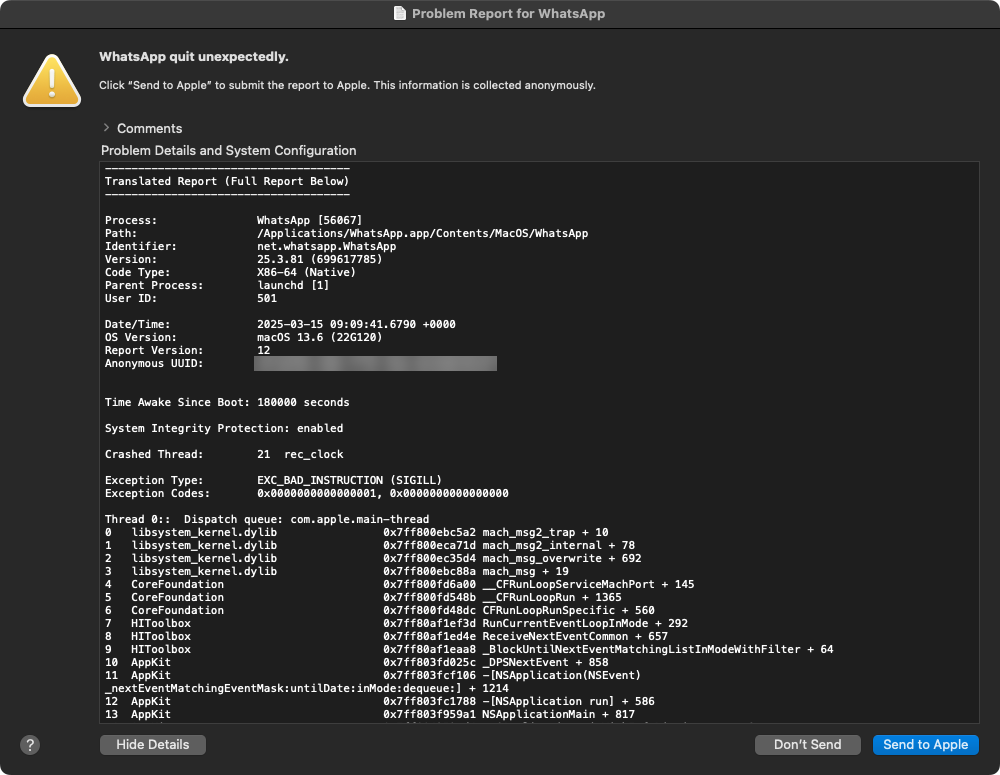This screenshot has width=1000, height=775.
Task: Click frame 1 'mach_msg2_internal + 78'
Action: [x=558, y=545]
